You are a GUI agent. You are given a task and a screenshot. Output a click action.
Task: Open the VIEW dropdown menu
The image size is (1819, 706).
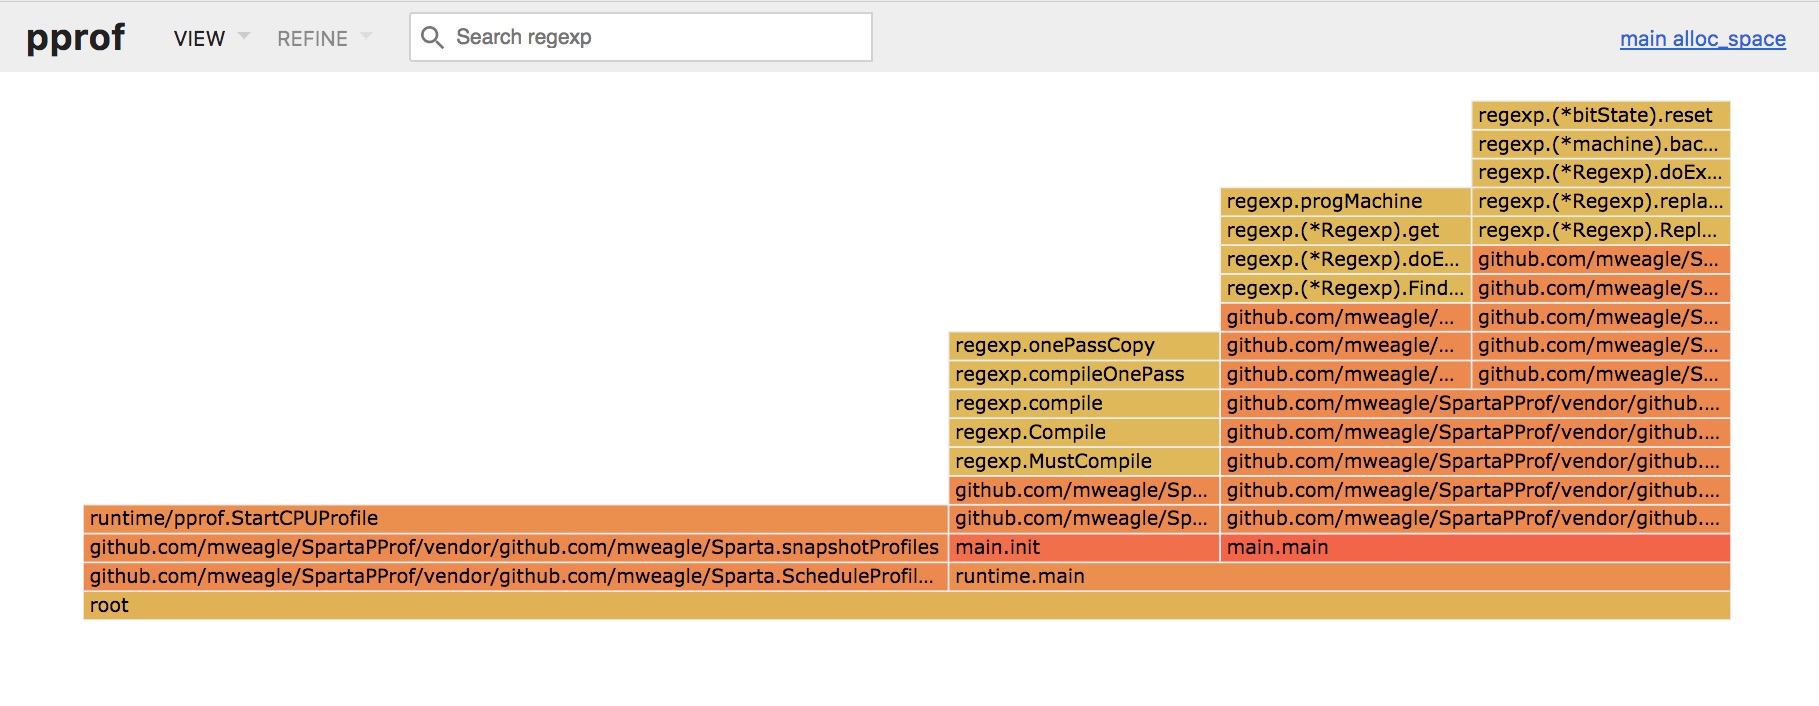[x=210, y=39]
